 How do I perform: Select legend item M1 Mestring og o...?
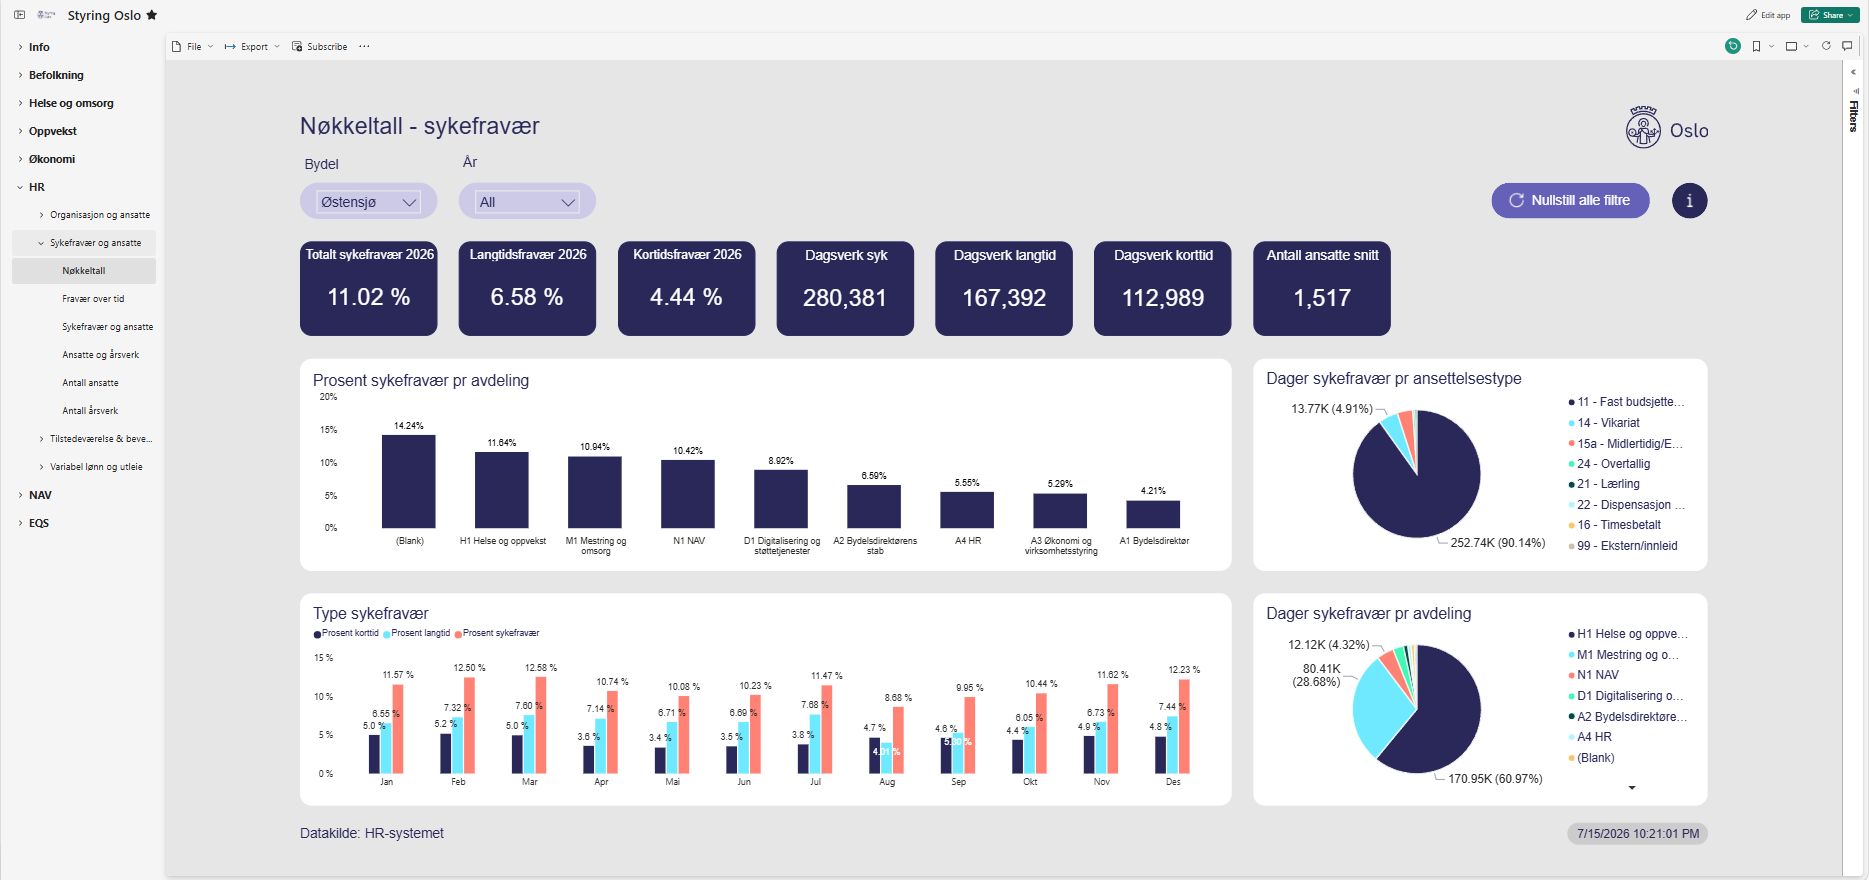(x=1624, y=655)
